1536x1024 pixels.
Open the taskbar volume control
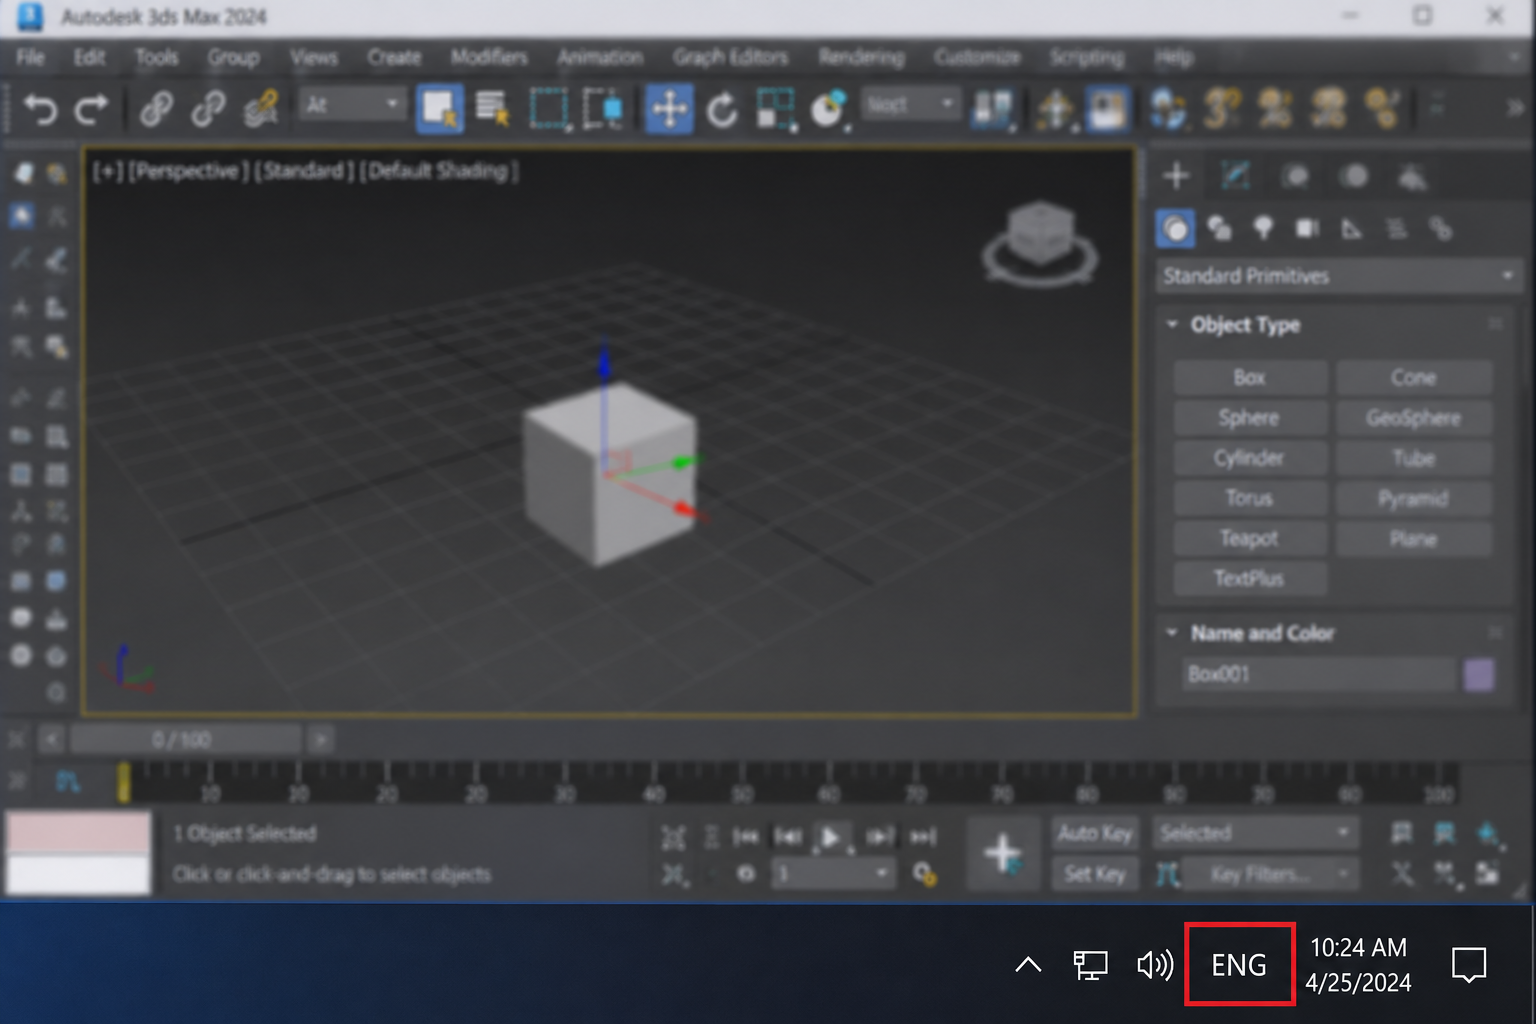point(1155,965)
